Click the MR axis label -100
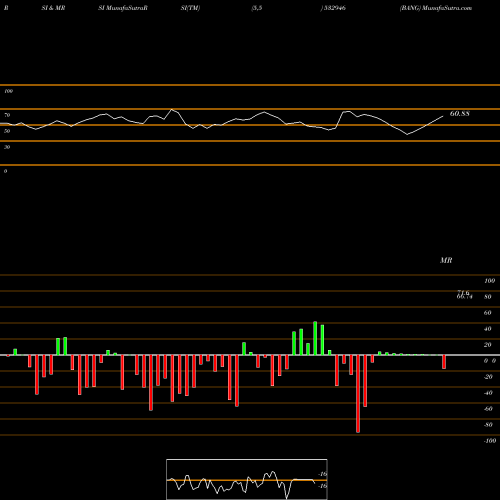Viewport: 500px width, 500px height. tap(490, 441)
